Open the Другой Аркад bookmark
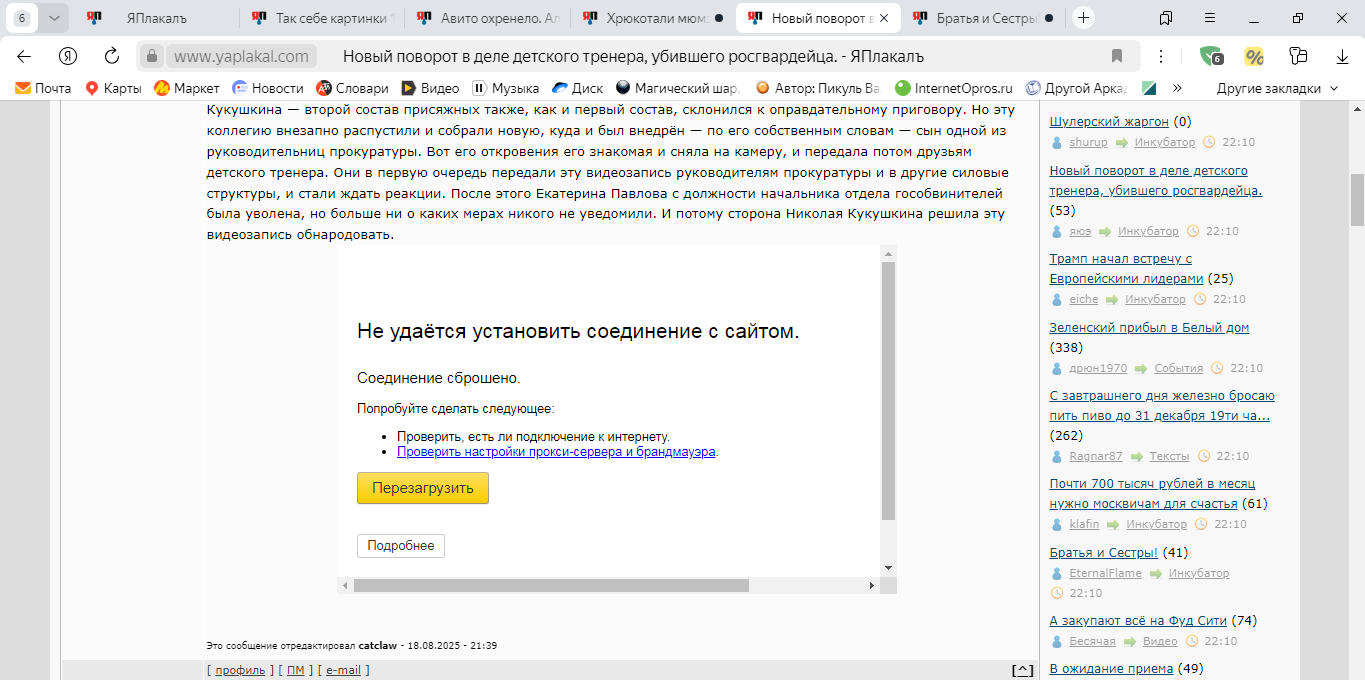 (x=1076, y=88)
